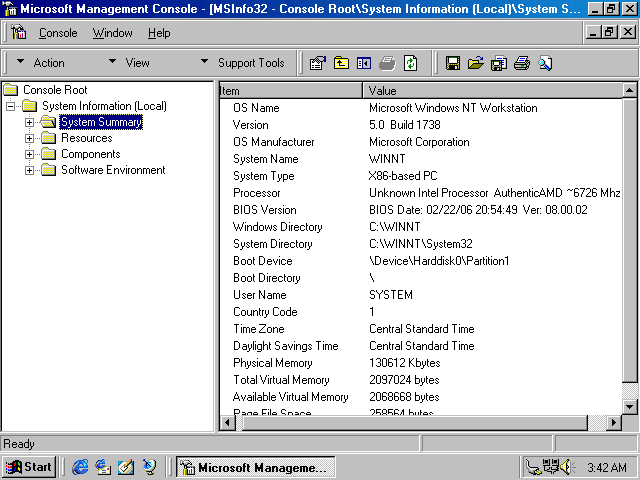Click the Properties toolbar icon
Image resolution: width=640 pixels, height=480 pixels.
tap(318, 63)
